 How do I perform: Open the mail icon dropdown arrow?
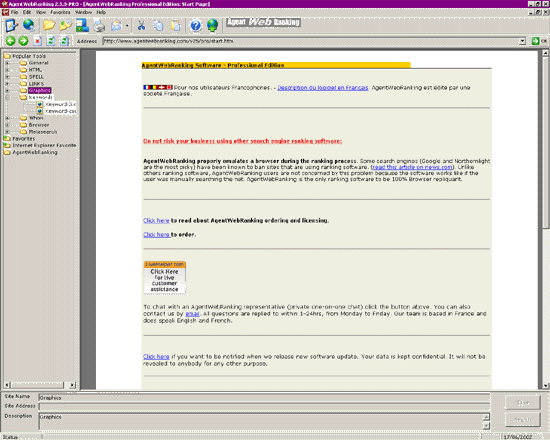coord(127,26)
